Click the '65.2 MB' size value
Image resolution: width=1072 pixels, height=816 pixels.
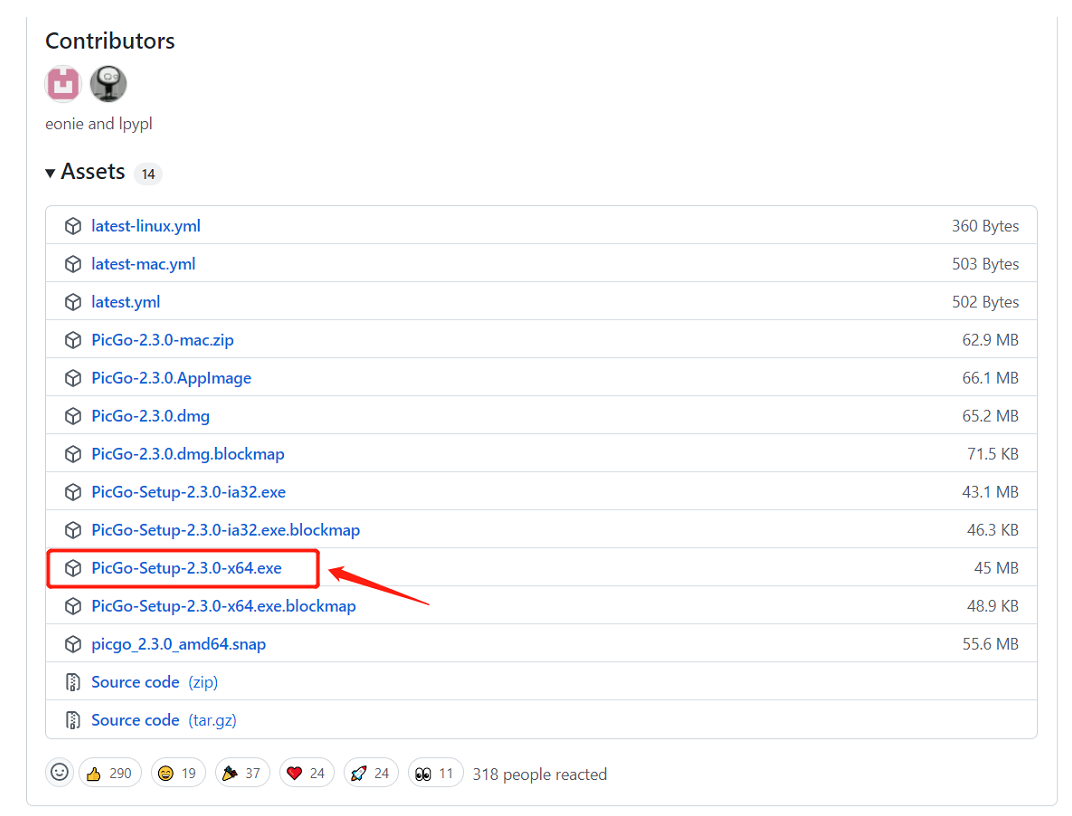991,416
